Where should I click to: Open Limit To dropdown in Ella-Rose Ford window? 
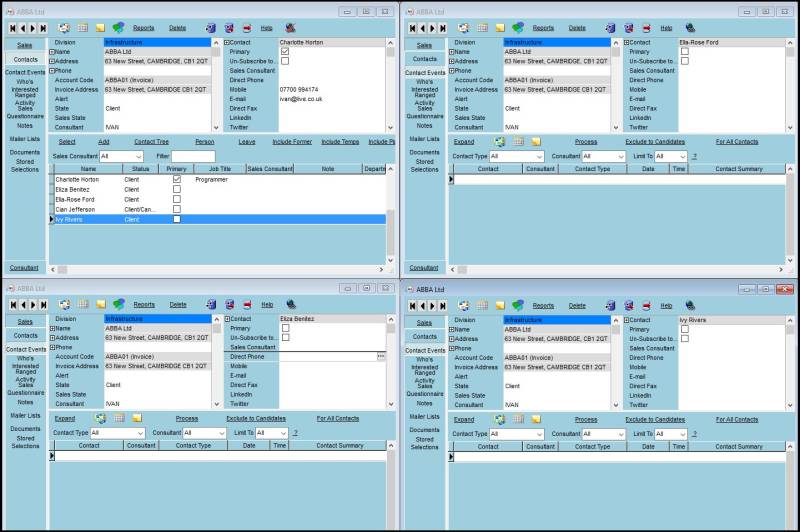(x=683, y=156)
